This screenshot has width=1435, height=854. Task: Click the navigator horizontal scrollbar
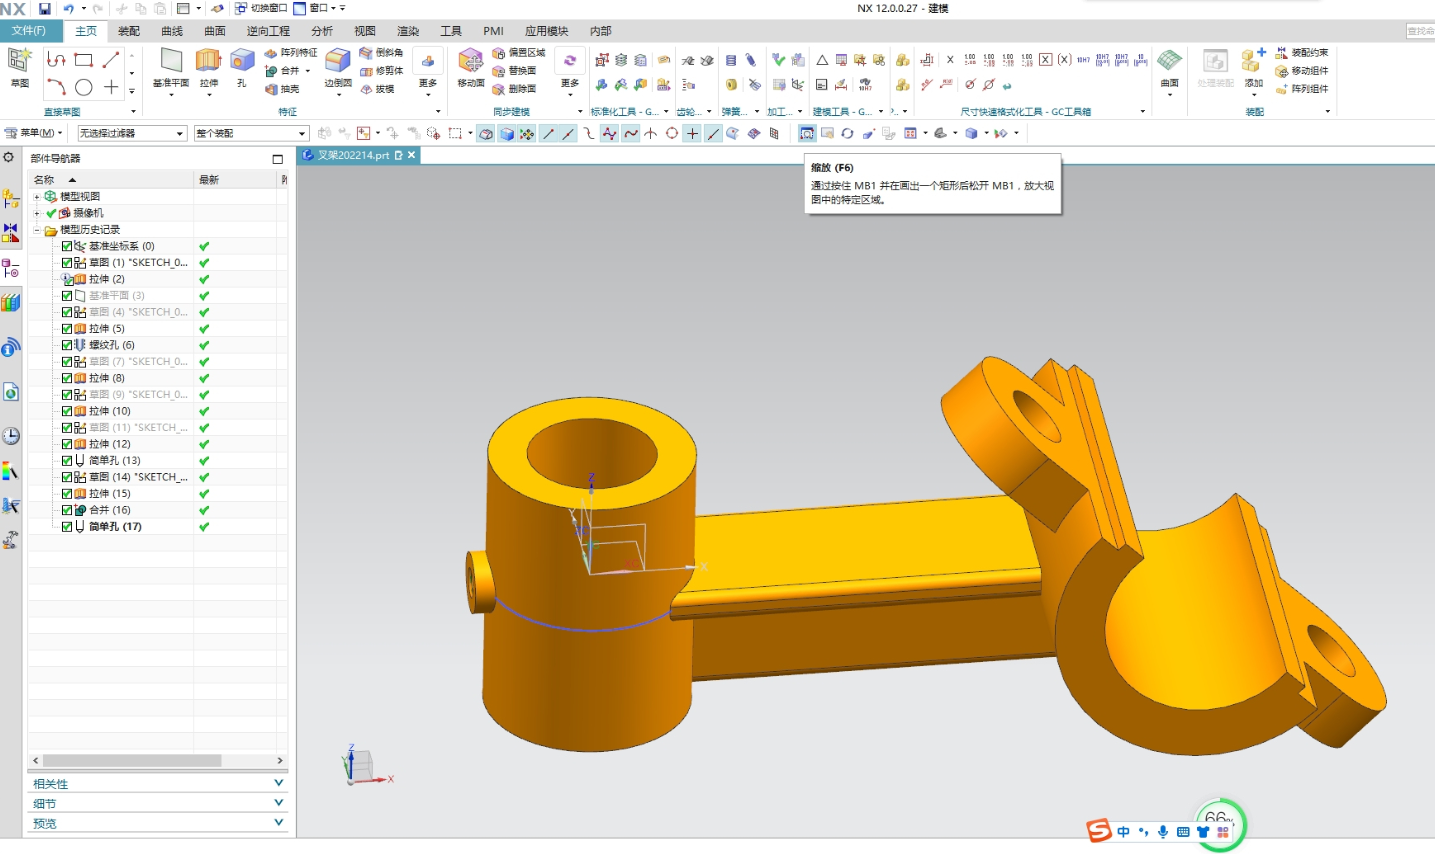click(x=132, y=761)
